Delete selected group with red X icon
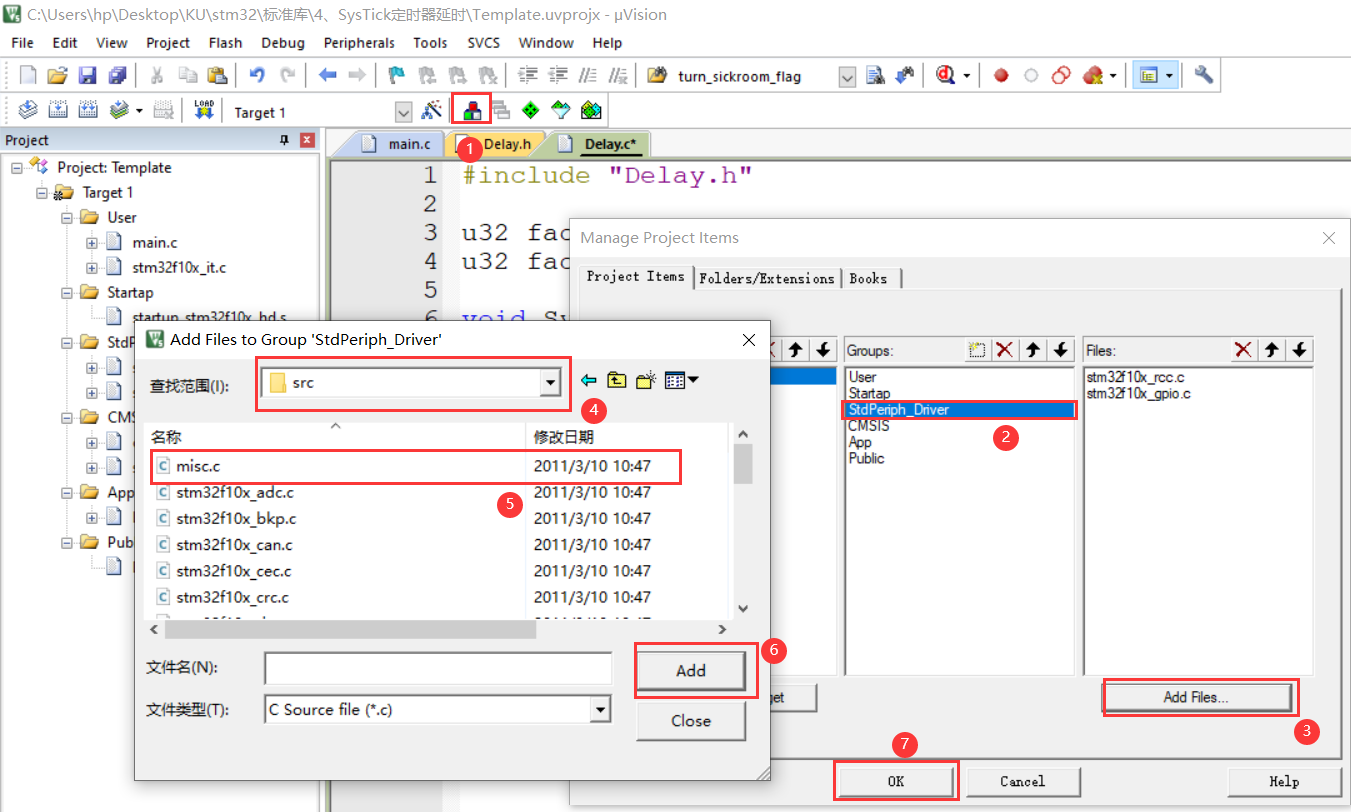 pos(1005,350)
